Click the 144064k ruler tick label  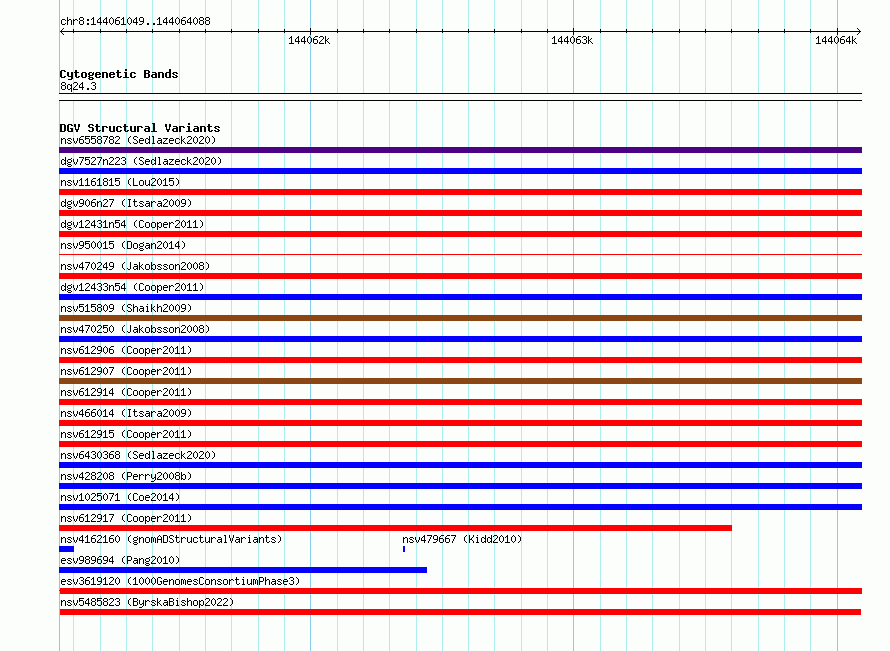click(x=836, y=40)
